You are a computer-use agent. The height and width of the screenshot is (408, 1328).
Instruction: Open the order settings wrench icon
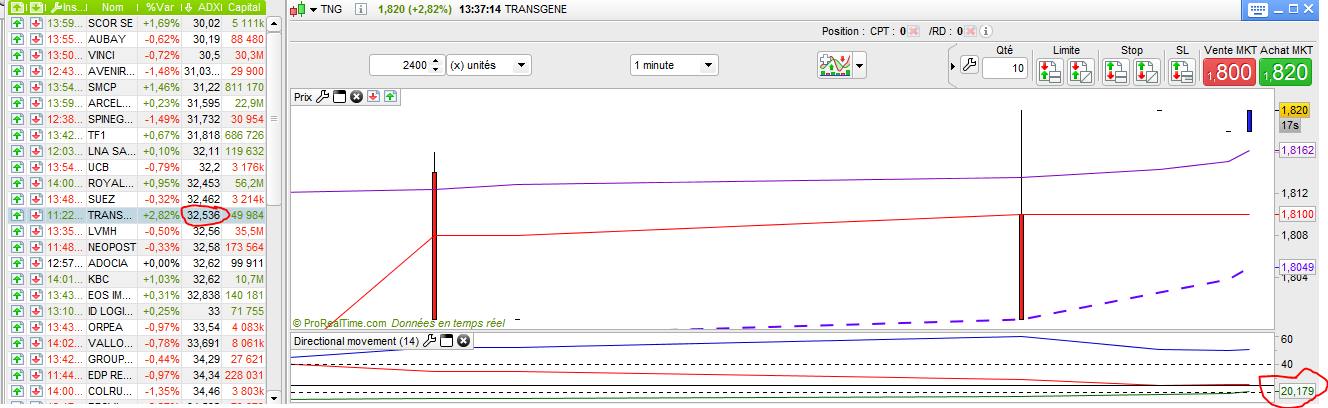click(968, 66)
